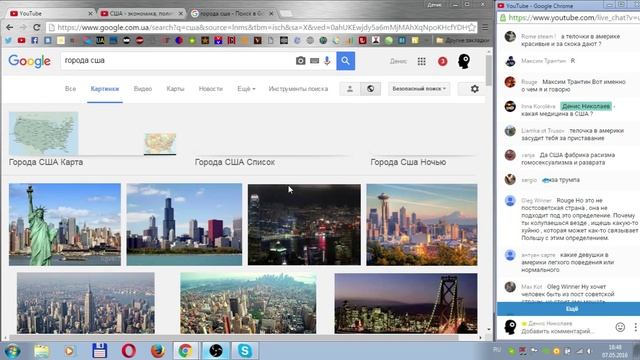Click 'Города США Карта' suggestion
Image resolution: width=640 pixels, height=360 pixels.
pos(46,162)
